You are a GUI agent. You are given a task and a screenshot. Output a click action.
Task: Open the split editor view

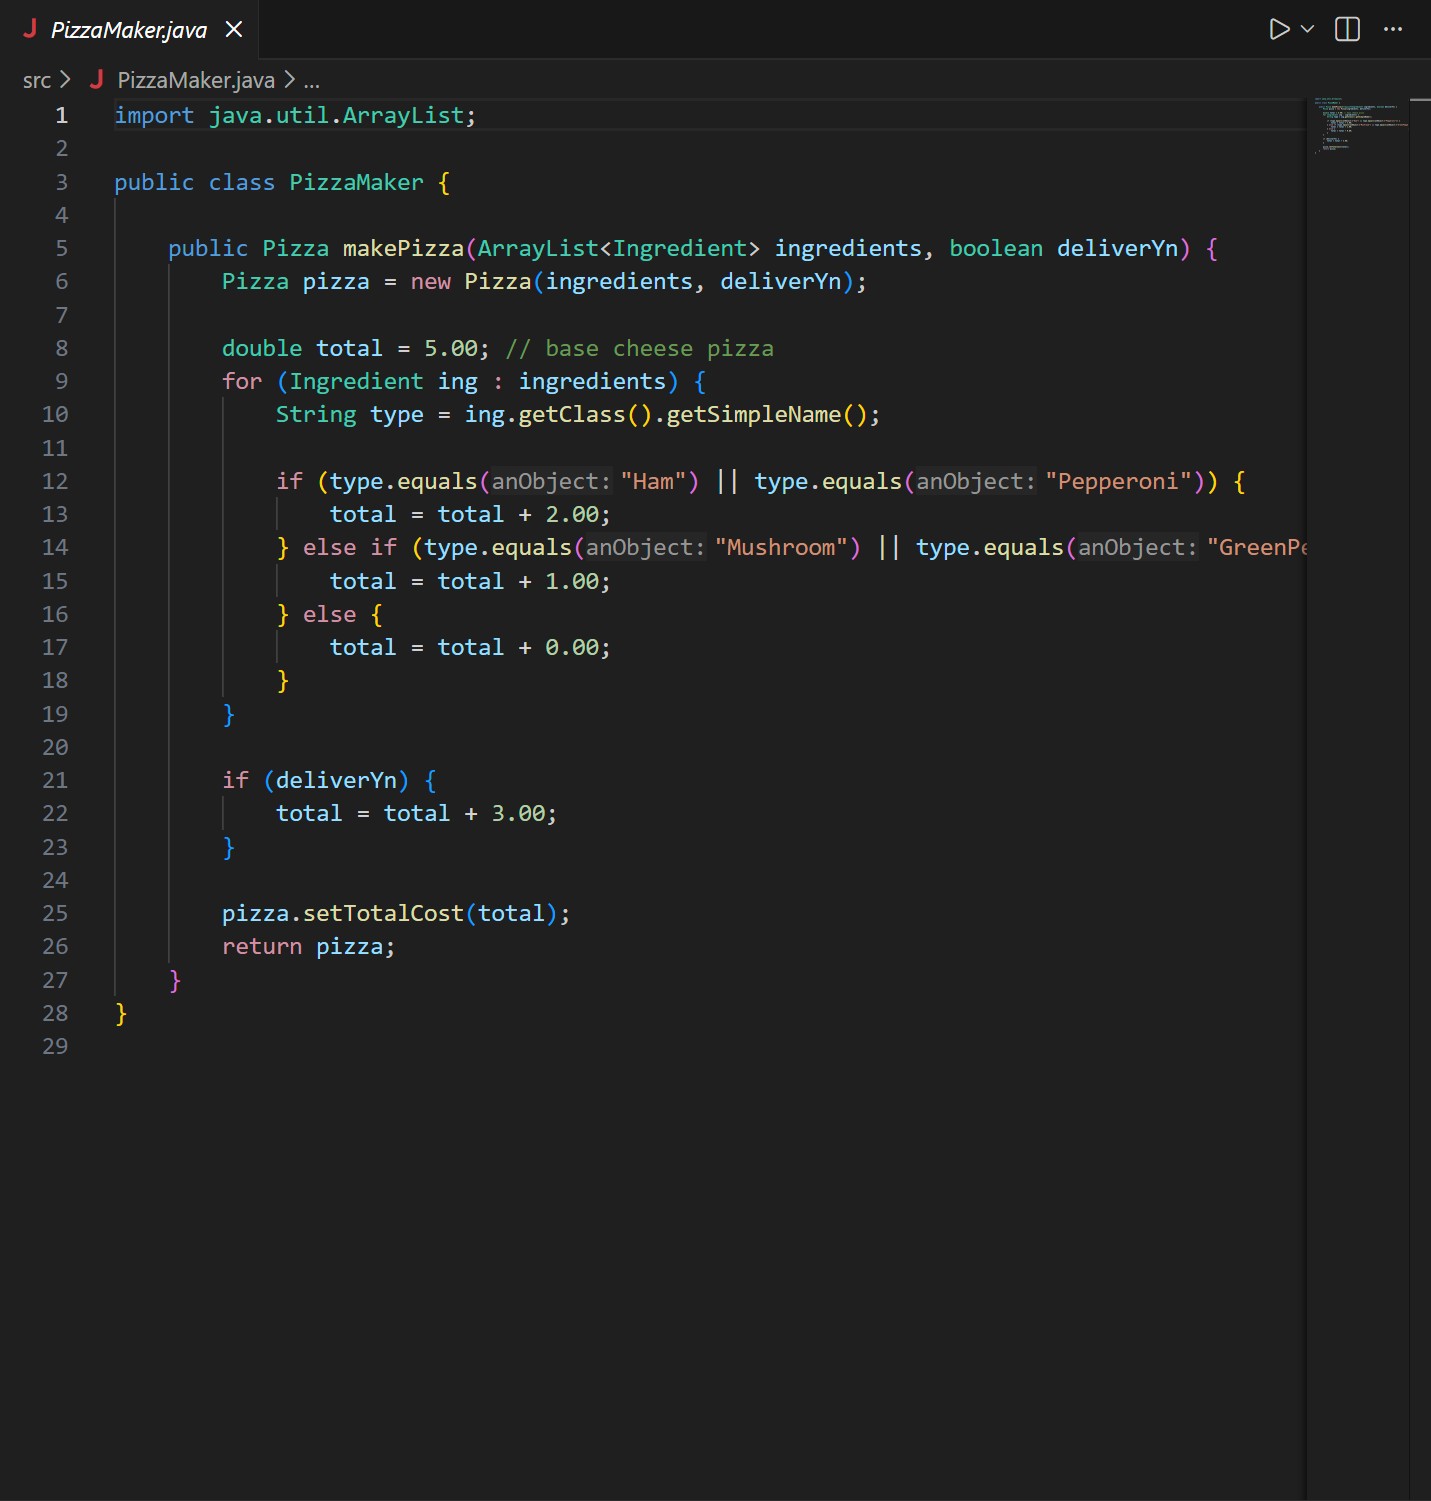point(1346,29)
